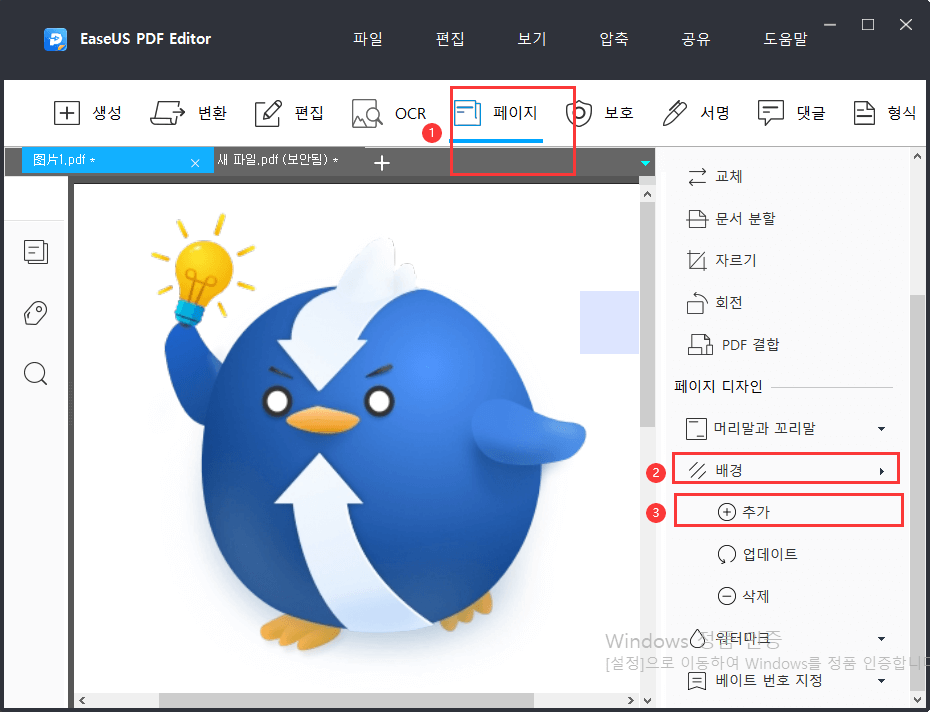Open the 편집 (Edit) toolbar tool
The height and width of the screenshot is (712, 930).
point(289,113)
